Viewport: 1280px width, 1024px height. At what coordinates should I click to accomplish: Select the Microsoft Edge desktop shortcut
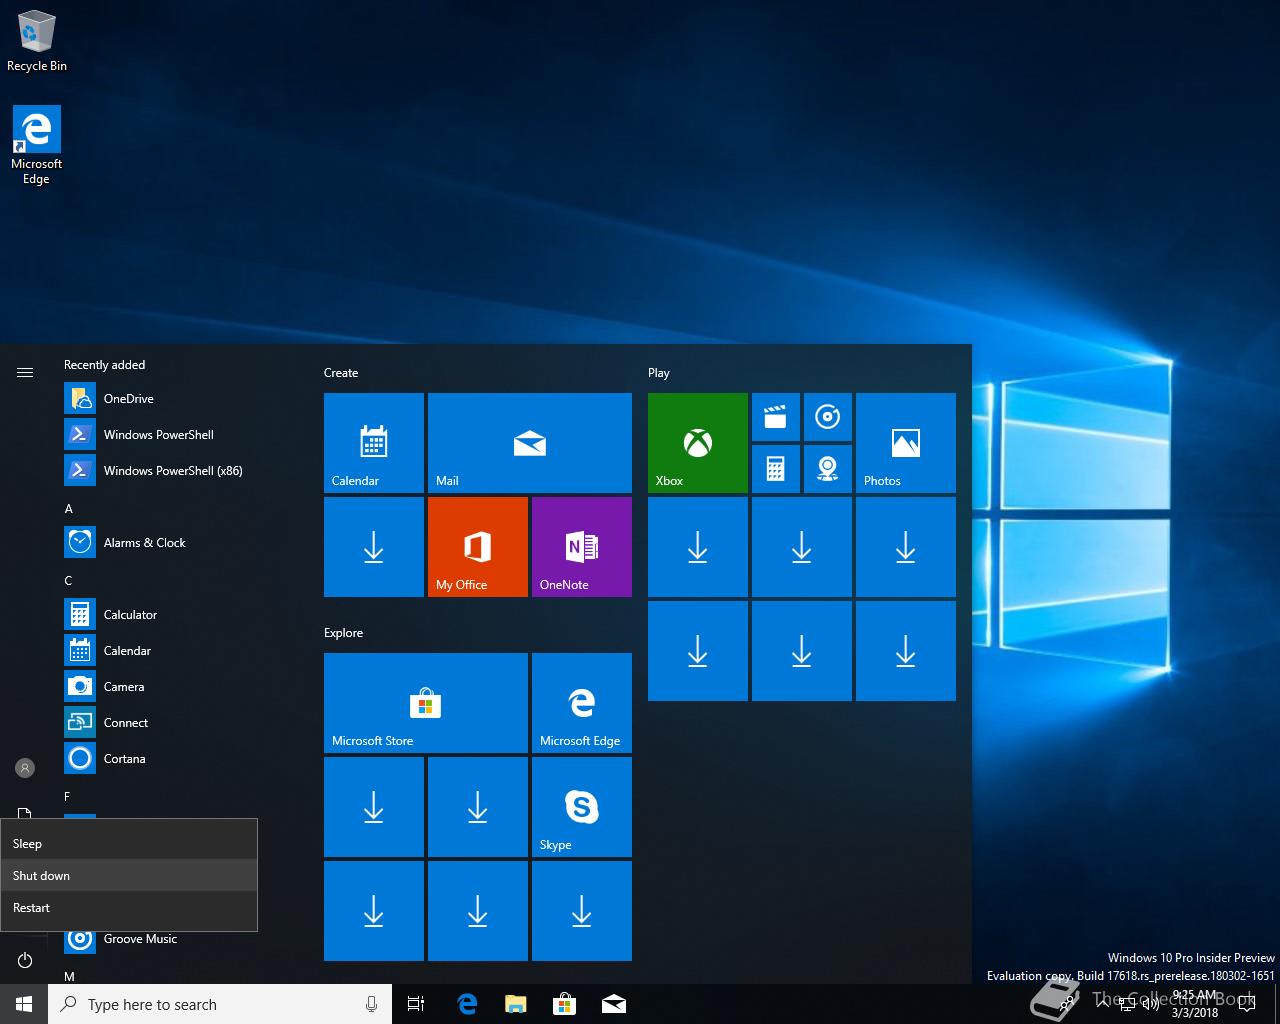(36, 146)
